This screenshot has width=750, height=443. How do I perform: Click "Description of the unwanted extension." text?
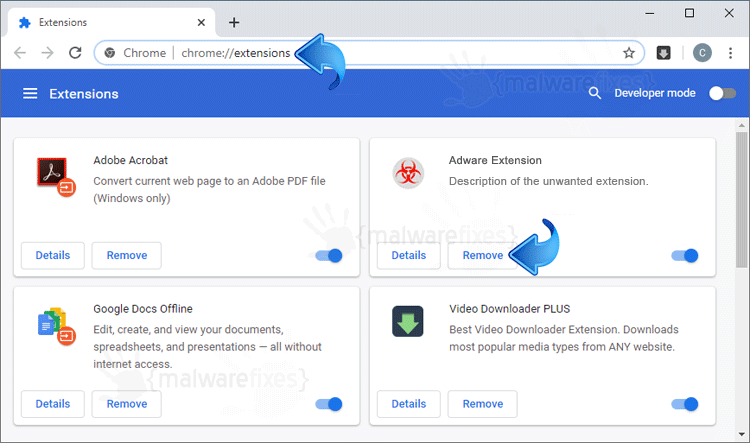click(x=548, y=181)
